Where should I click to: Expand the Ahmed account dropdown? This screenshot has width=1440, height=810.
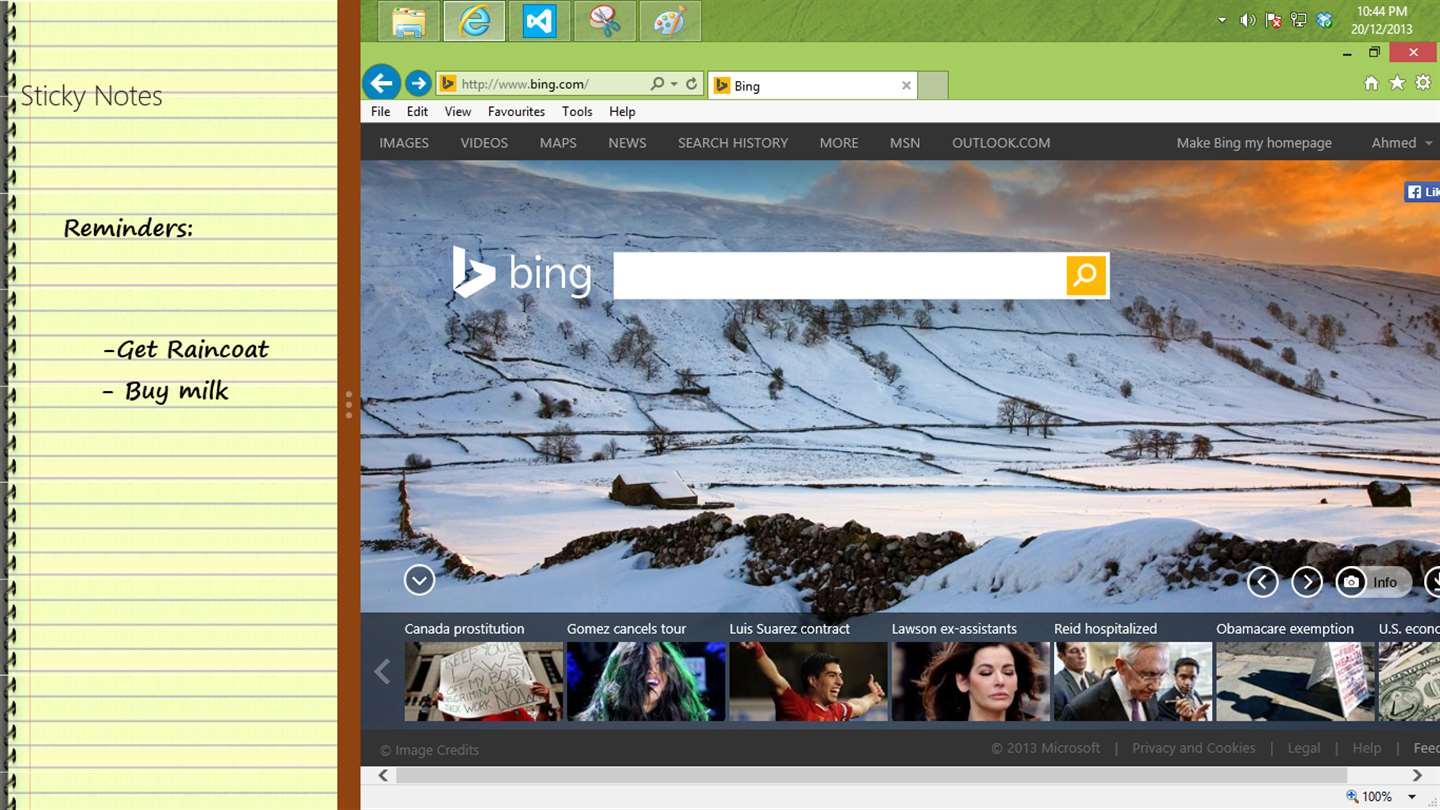[x=1428, y=143]
